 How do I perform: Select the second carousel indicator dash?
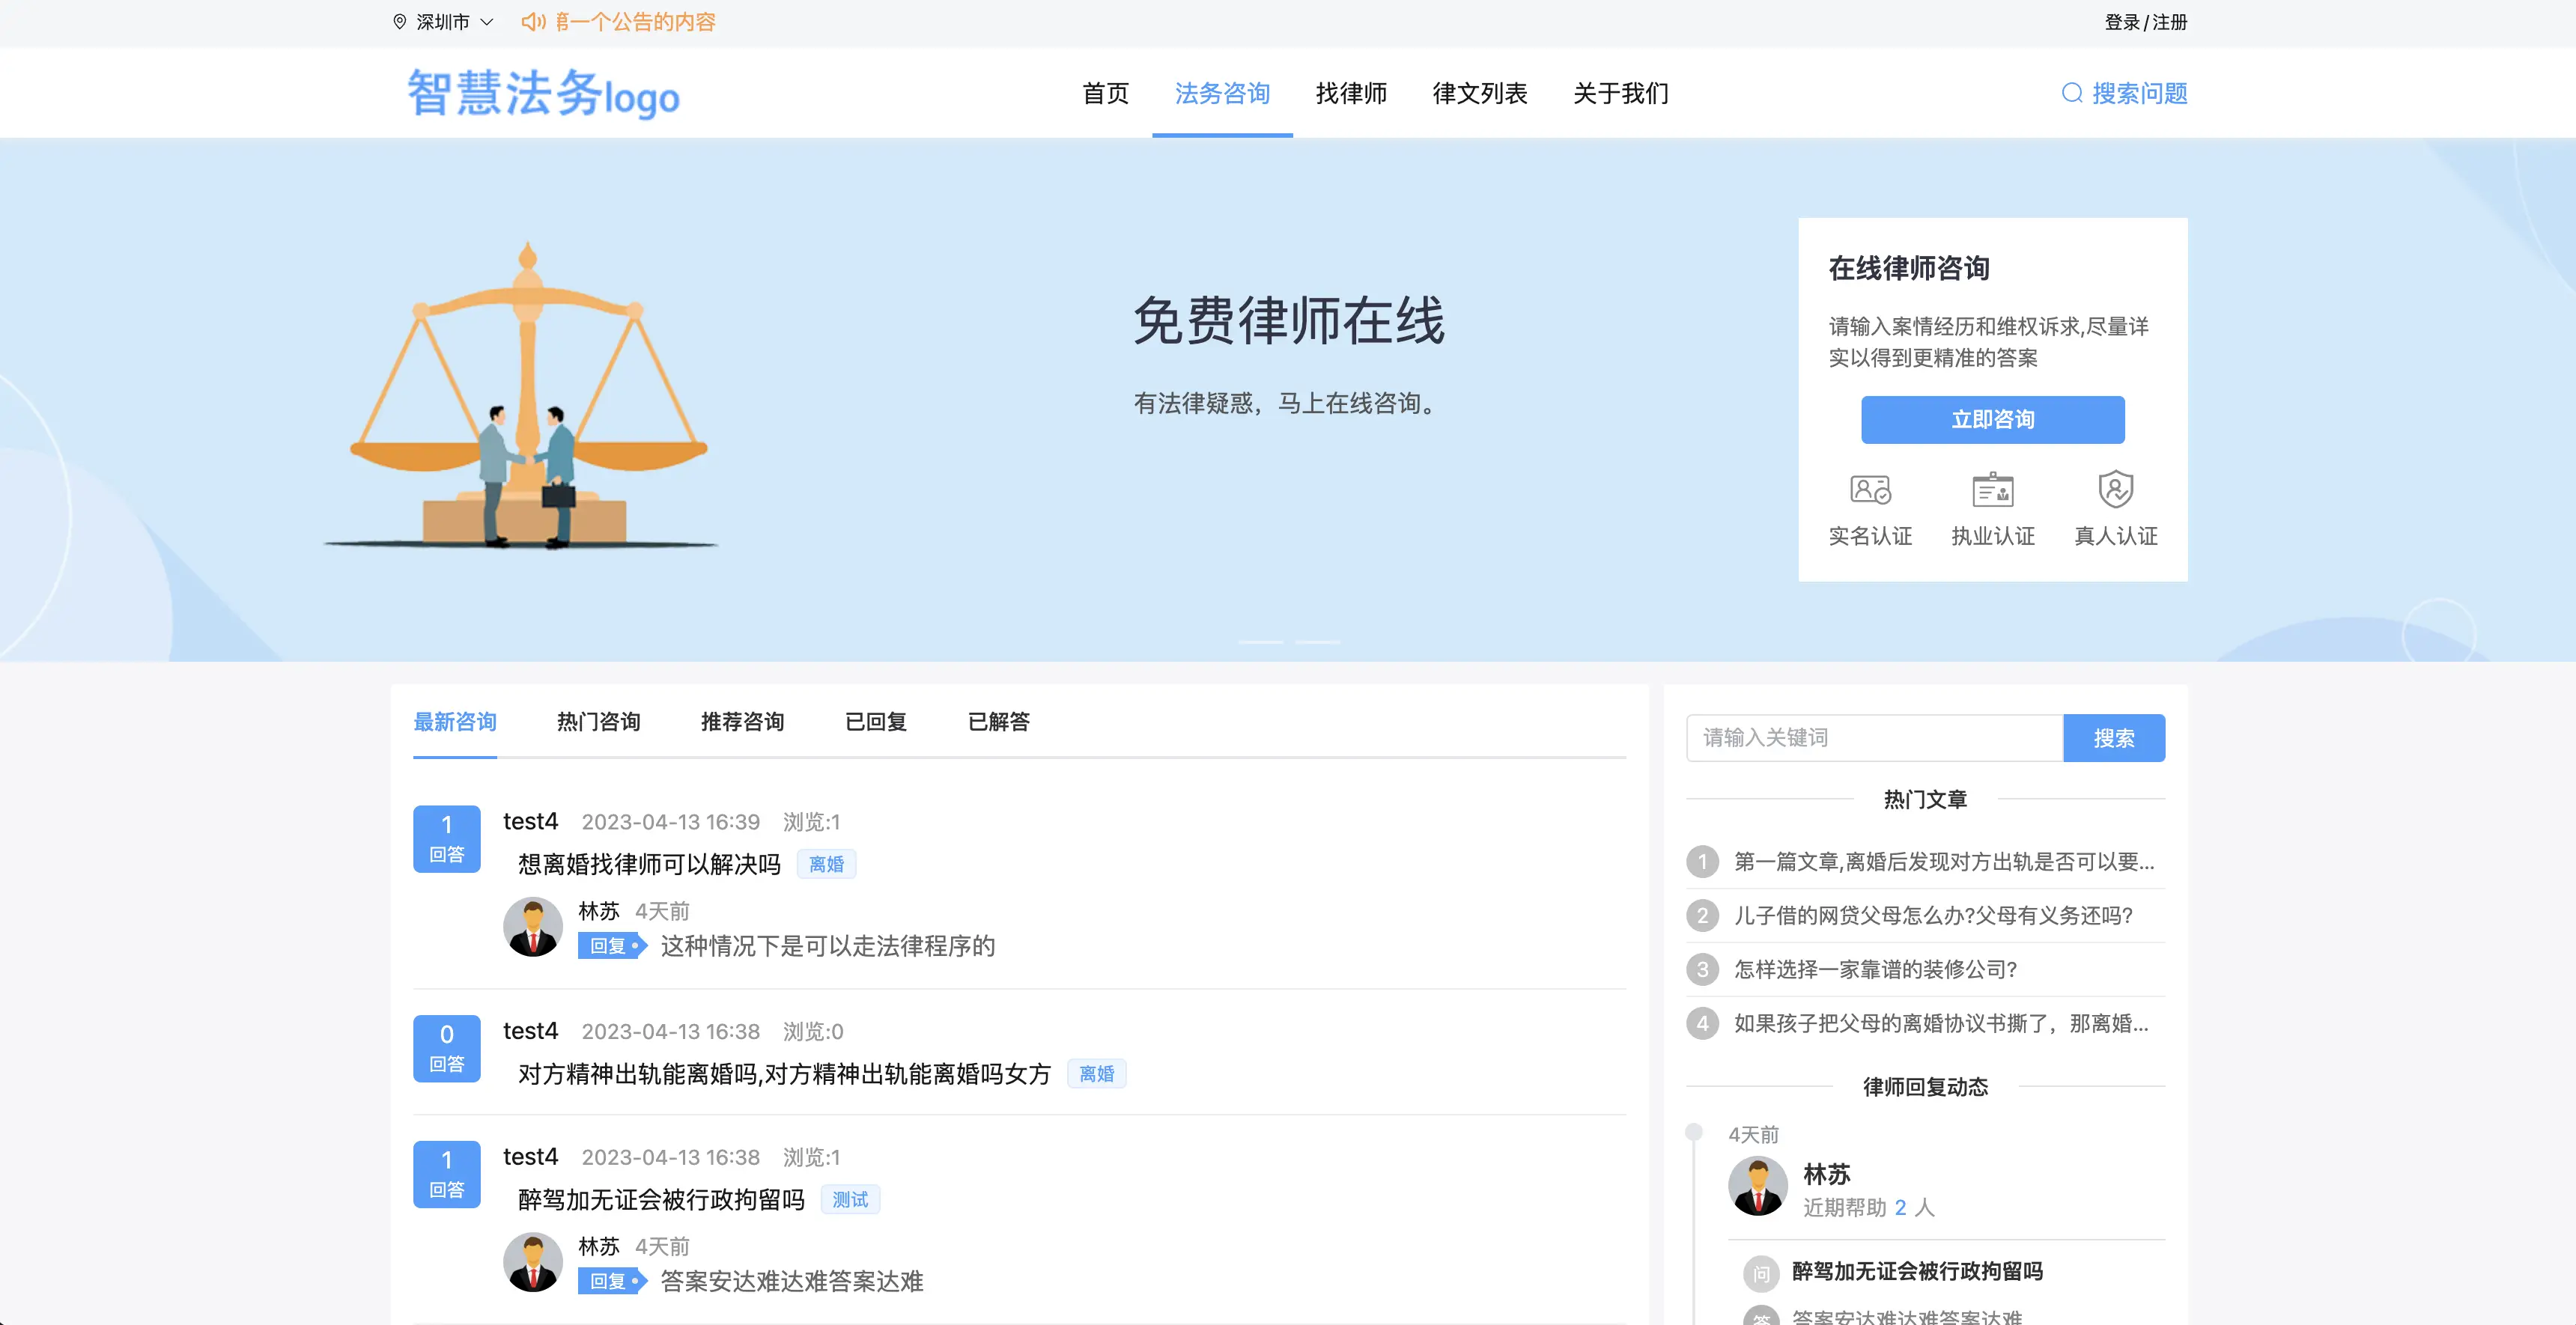[x=1318, y=641]
